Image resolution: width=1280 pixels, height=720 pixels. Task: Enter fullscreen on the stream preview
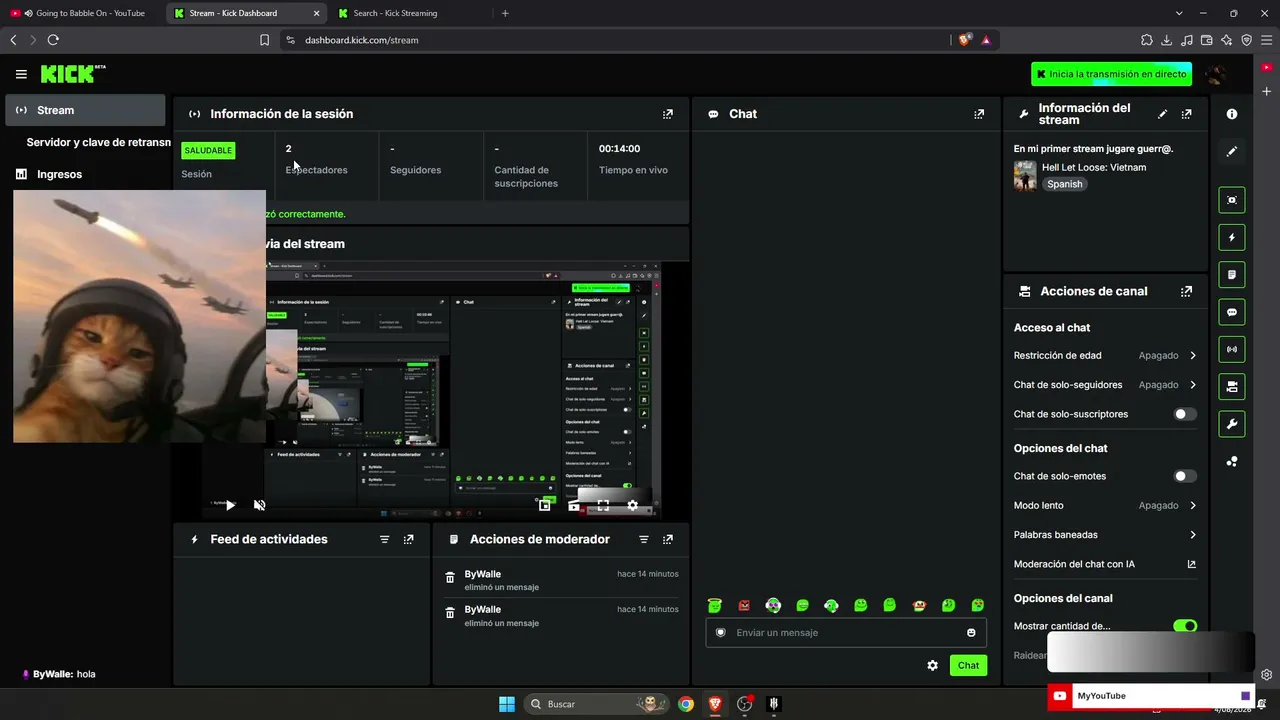pyautogui.click(x=603, y=505)
